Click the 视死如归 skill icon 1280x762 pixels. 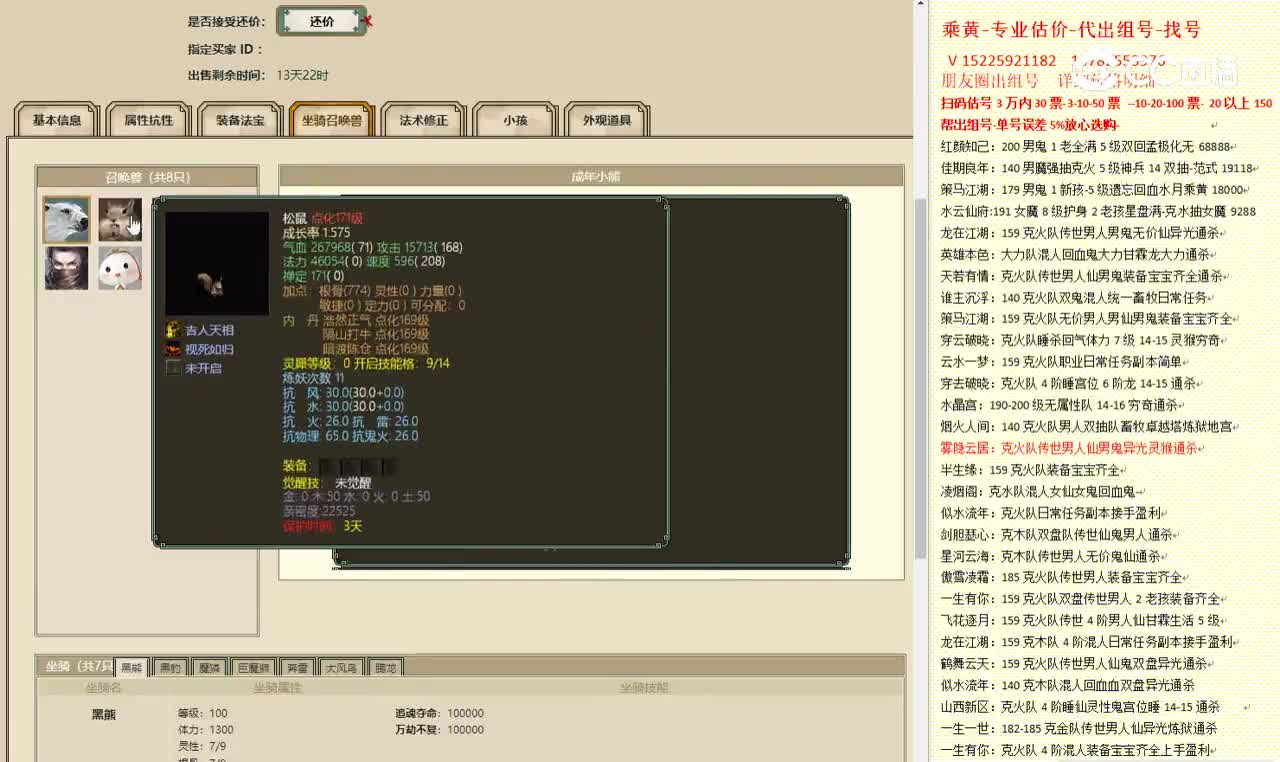point(173,349)
